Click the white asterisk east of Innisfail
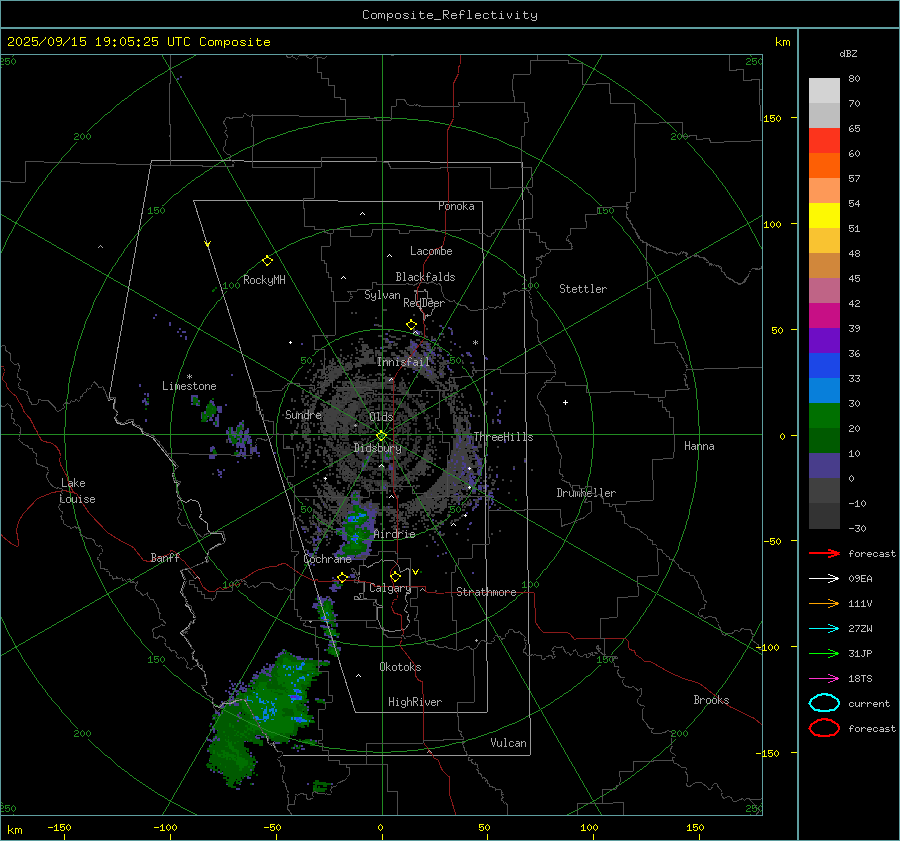The height and width of the screenshot is (841, 900). (x=475, y=343)
